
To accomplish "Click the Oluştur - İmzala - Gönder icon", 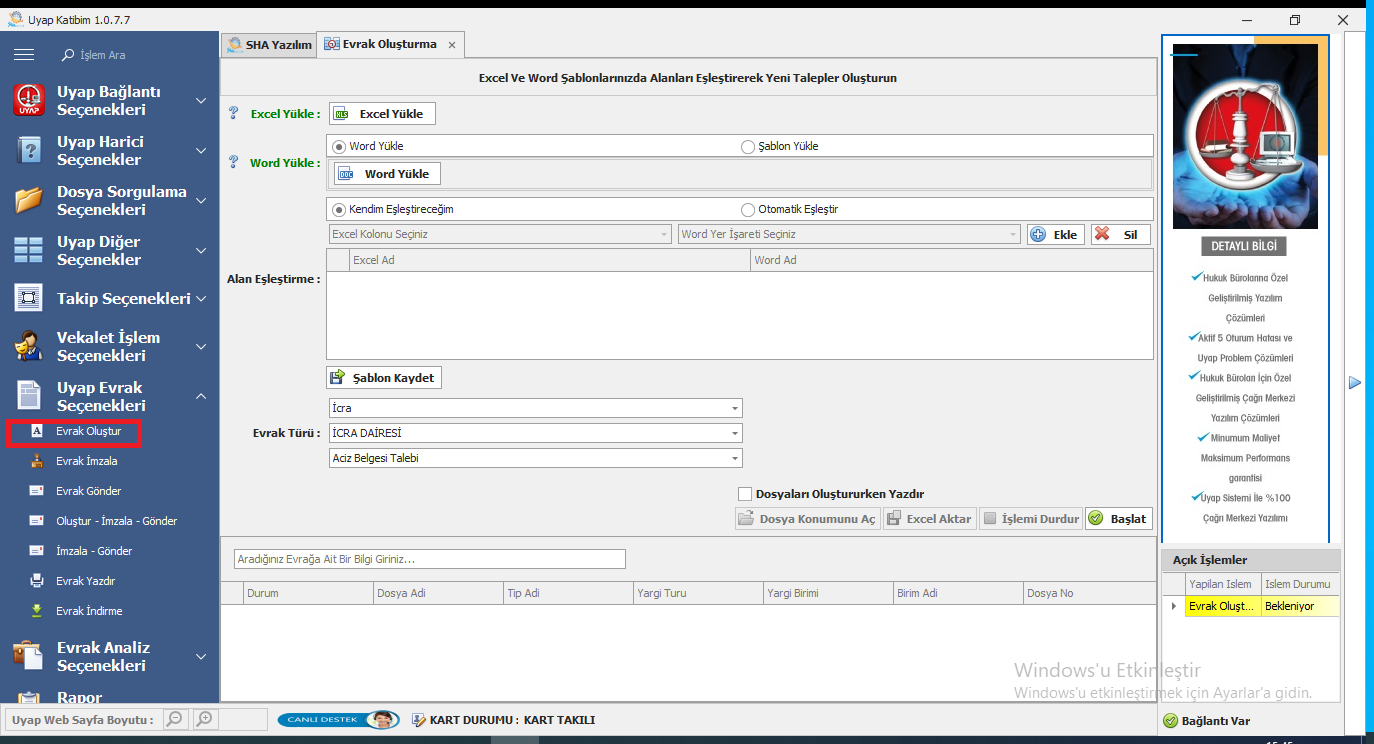I will (37, 521).
